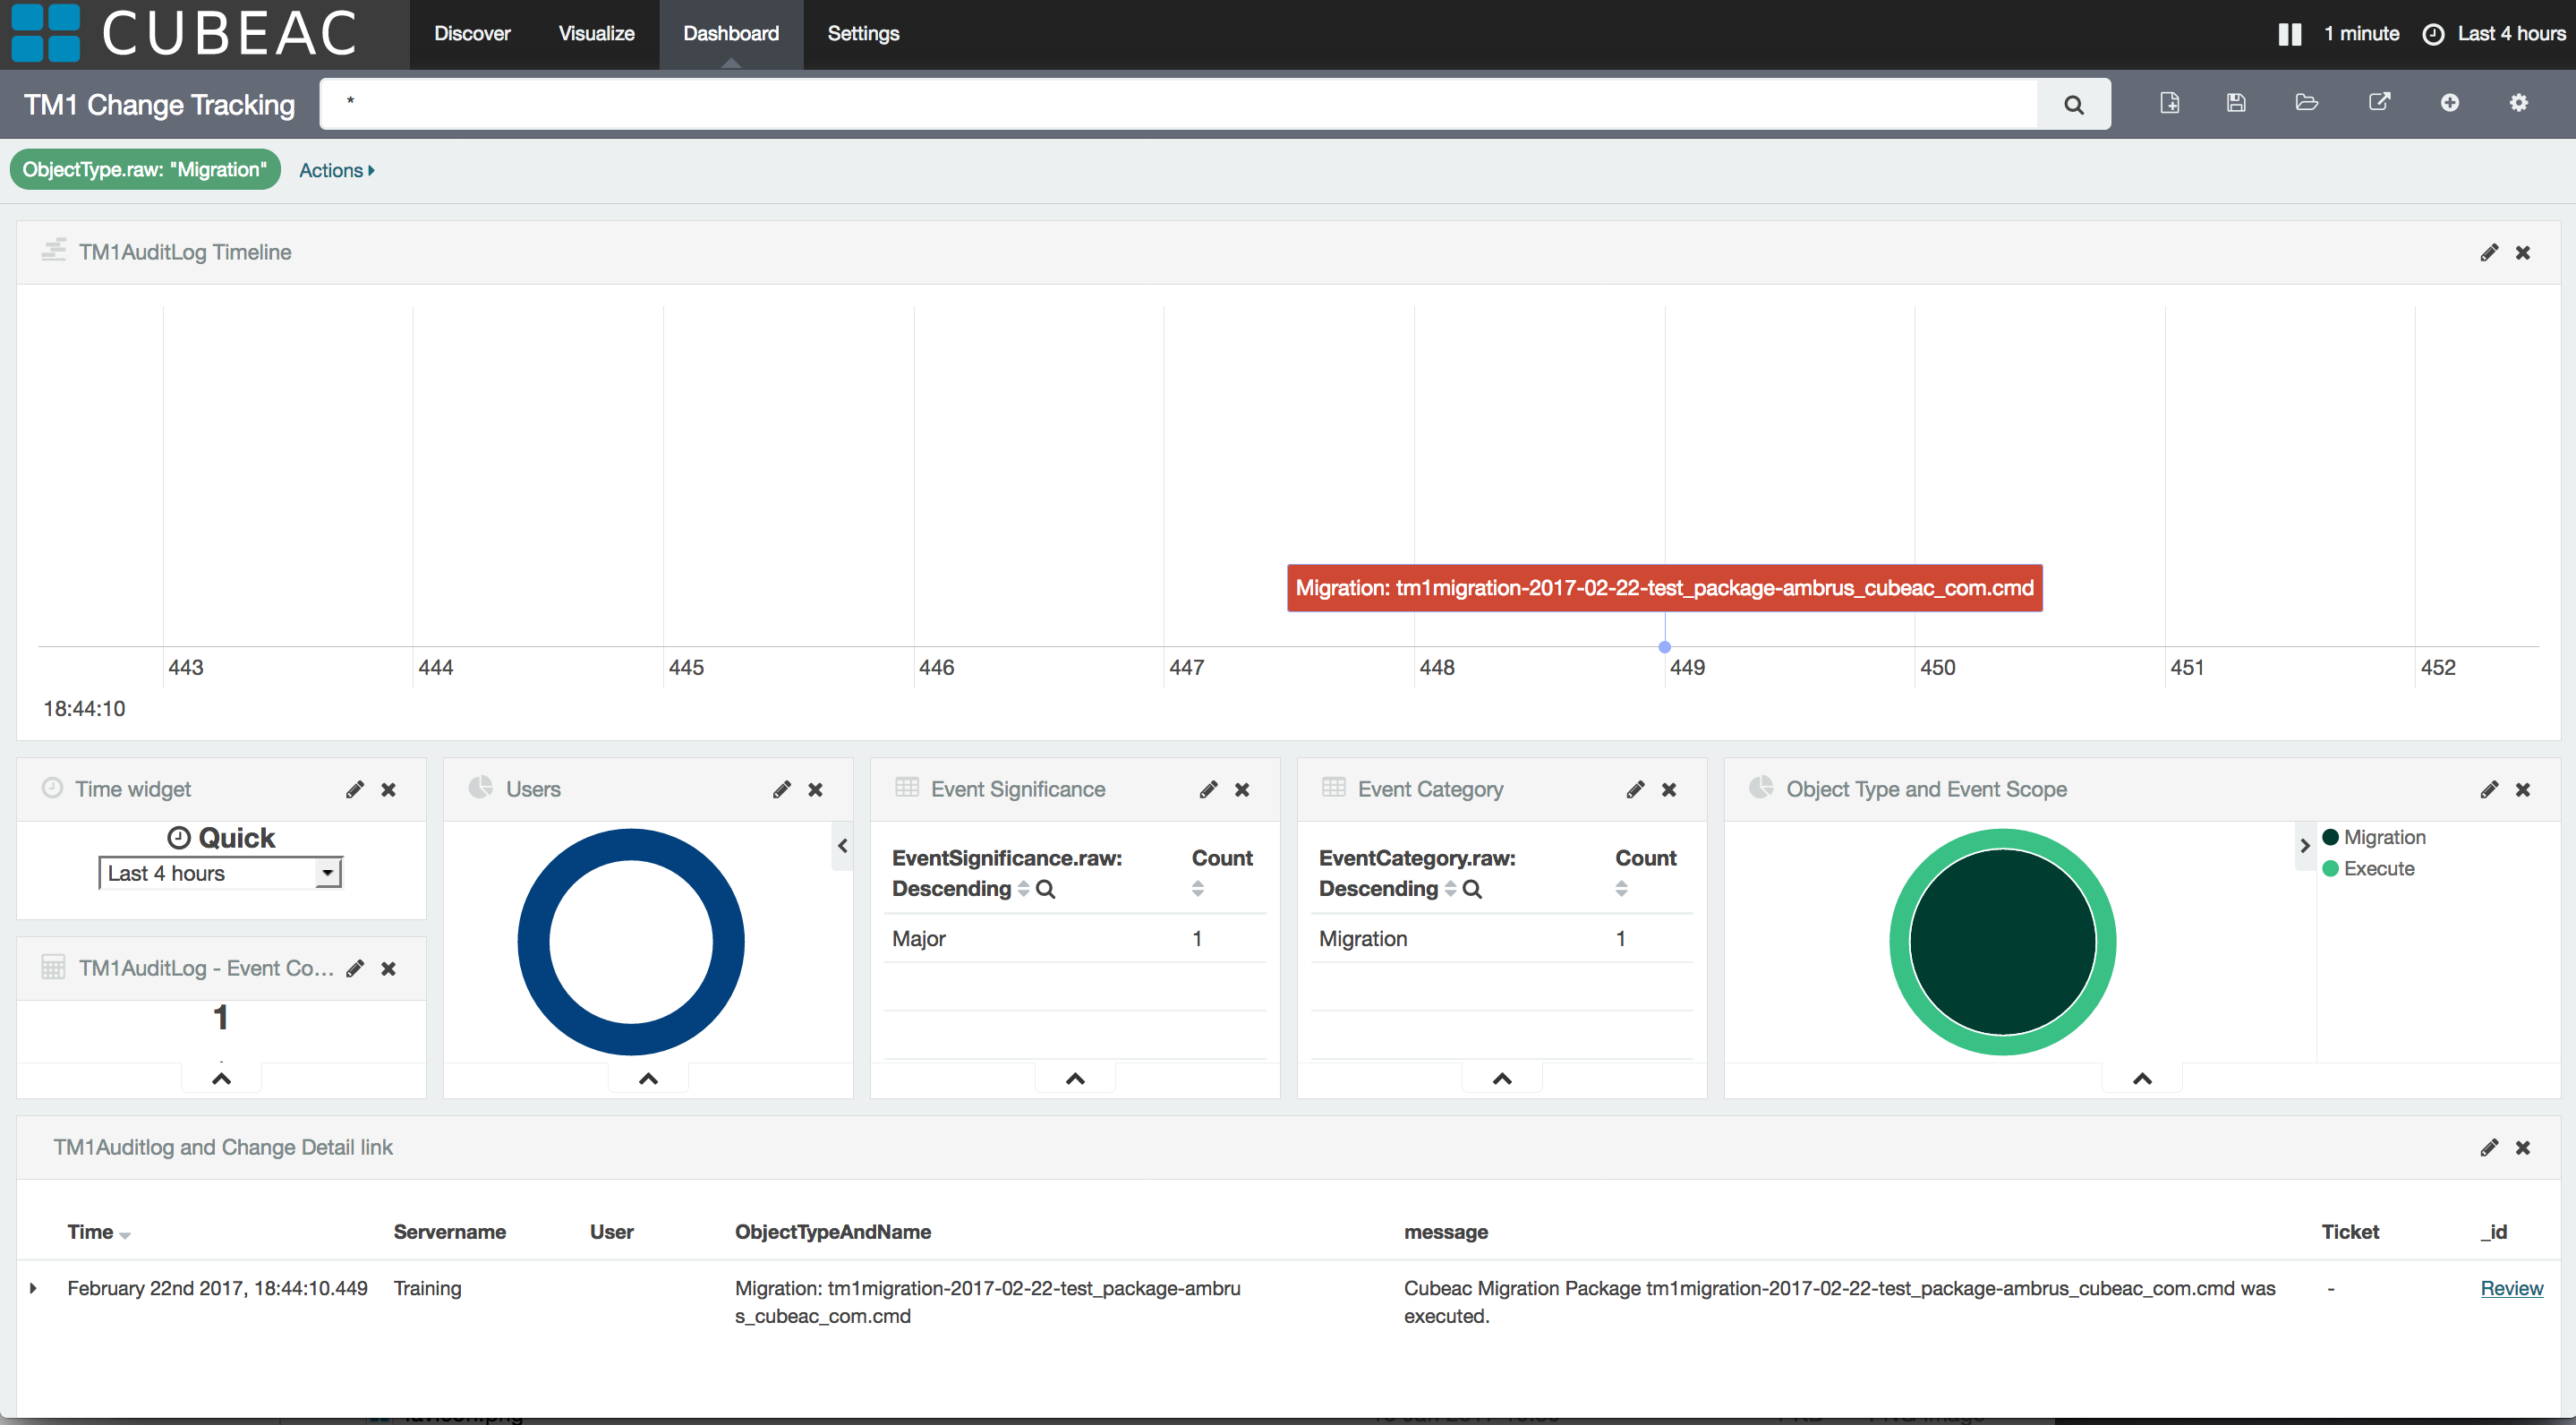Click the search magnifier button

[2073, 104]
